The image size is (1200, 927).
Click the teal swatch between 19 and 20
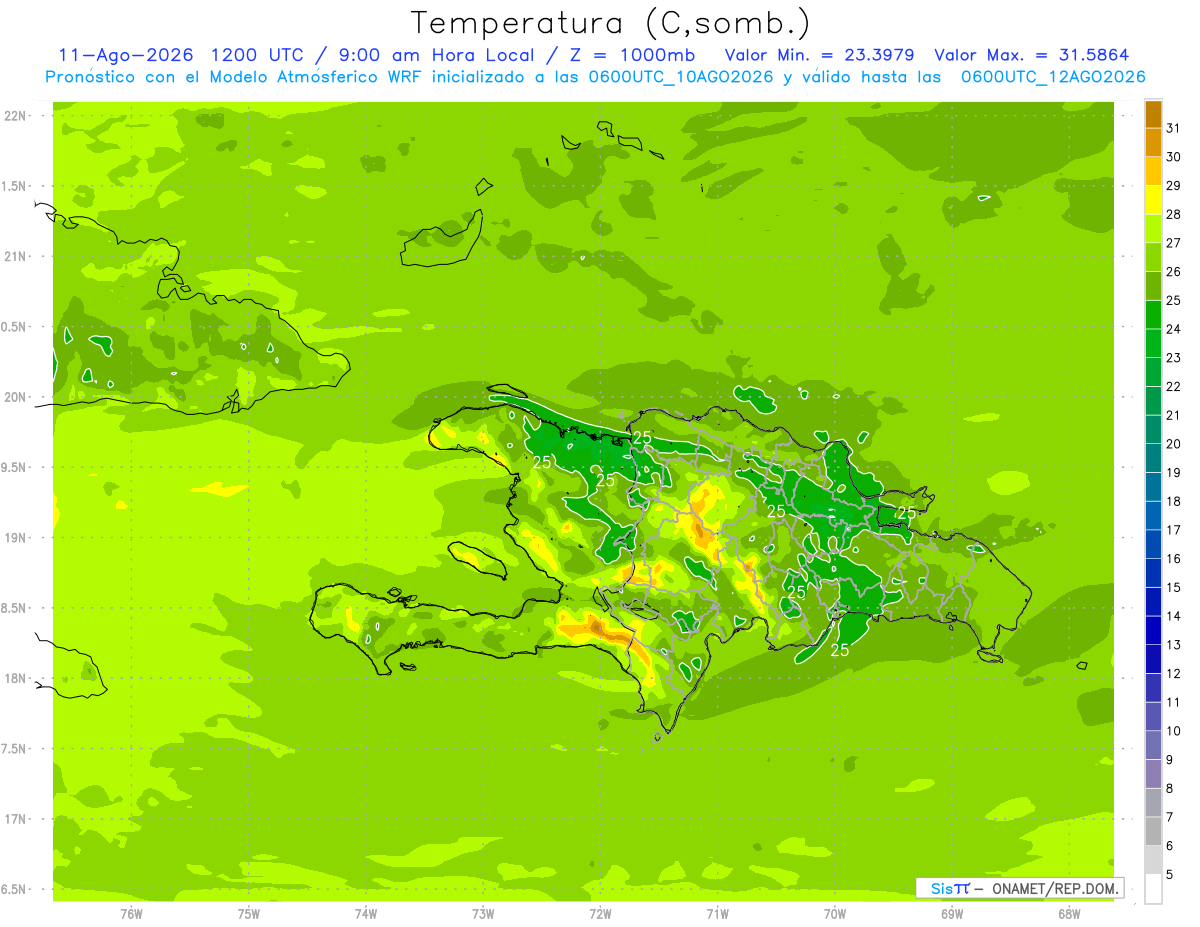[x=1153, y=458]
